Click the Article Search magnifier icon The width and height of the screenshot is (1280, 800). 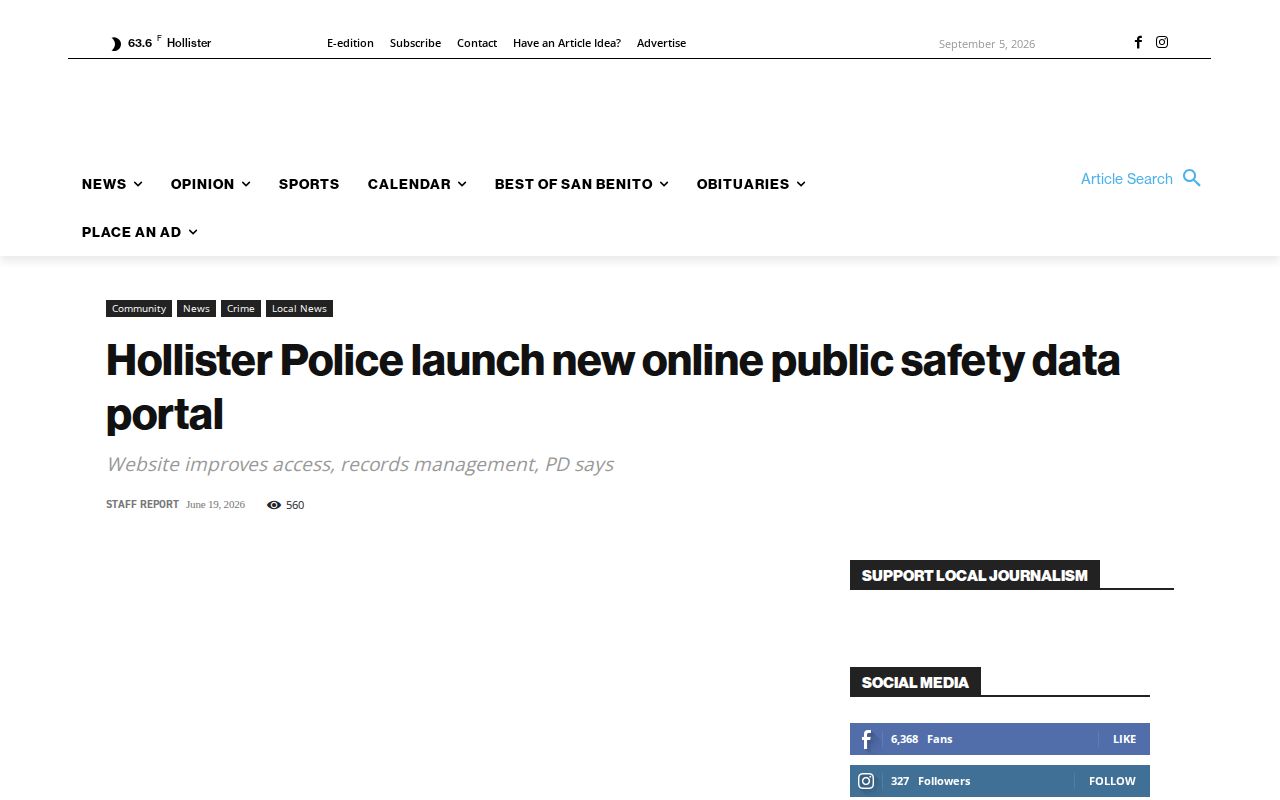[x=1191, y=178]
